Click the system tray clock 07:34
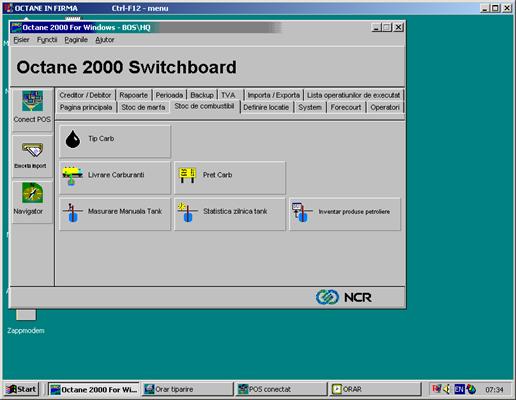The width and height of the screenshot is (516, 400). pos(494,389)
